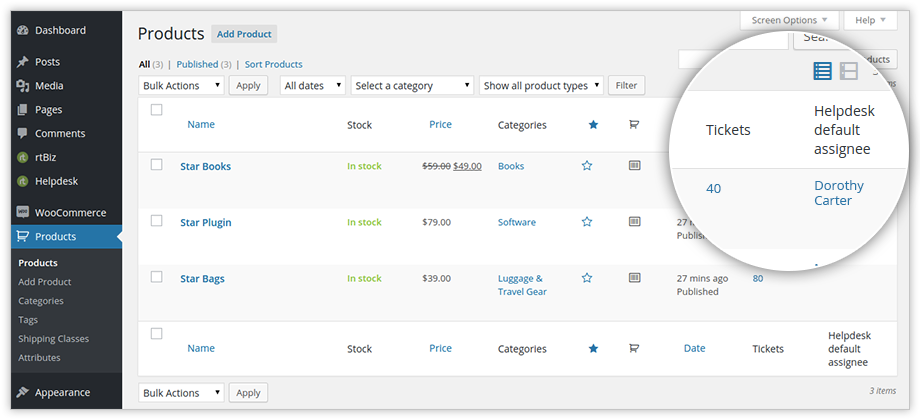Click the Comments bubble icon
920x420 pixels.
(x=23, y=134)
